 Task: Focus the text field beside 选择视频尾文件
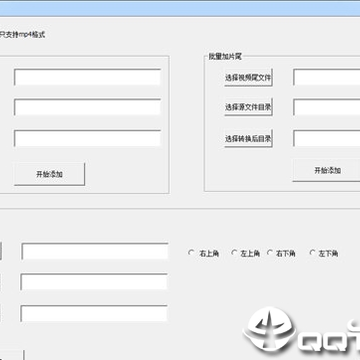(x=327, y=77)
